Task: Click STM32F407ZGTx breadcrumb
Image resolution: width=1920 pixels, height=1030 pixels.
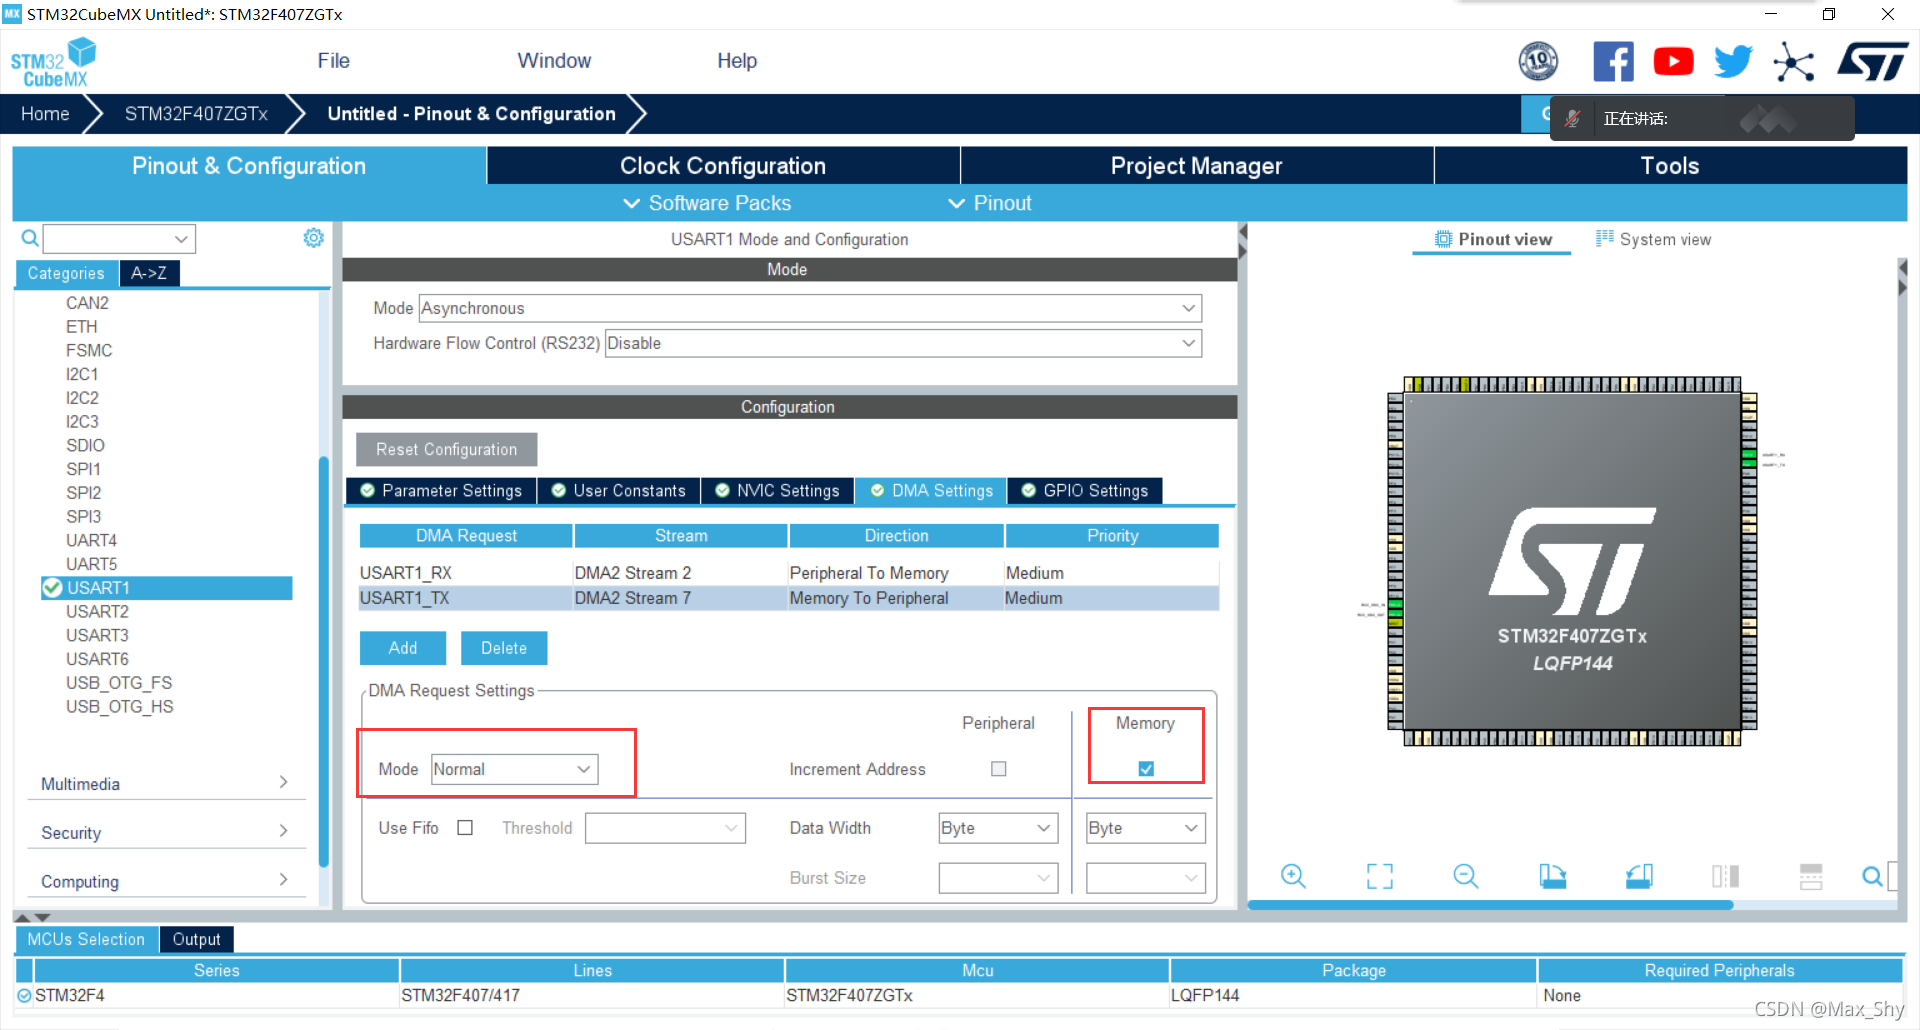Action: (x=196, y=114)
